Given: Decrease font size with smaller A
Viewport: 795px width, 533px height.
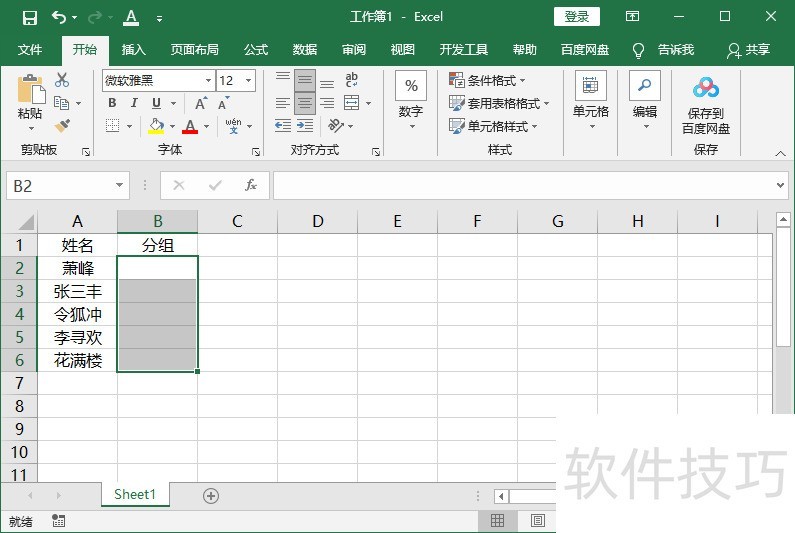Looking at the screenshot, I should pos(223,103).
